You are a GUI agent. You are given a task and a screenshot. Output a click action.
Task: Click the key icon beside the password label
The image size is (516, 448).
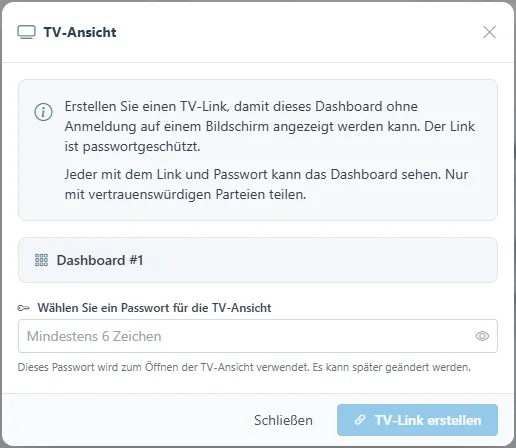(x=23, y=308)
